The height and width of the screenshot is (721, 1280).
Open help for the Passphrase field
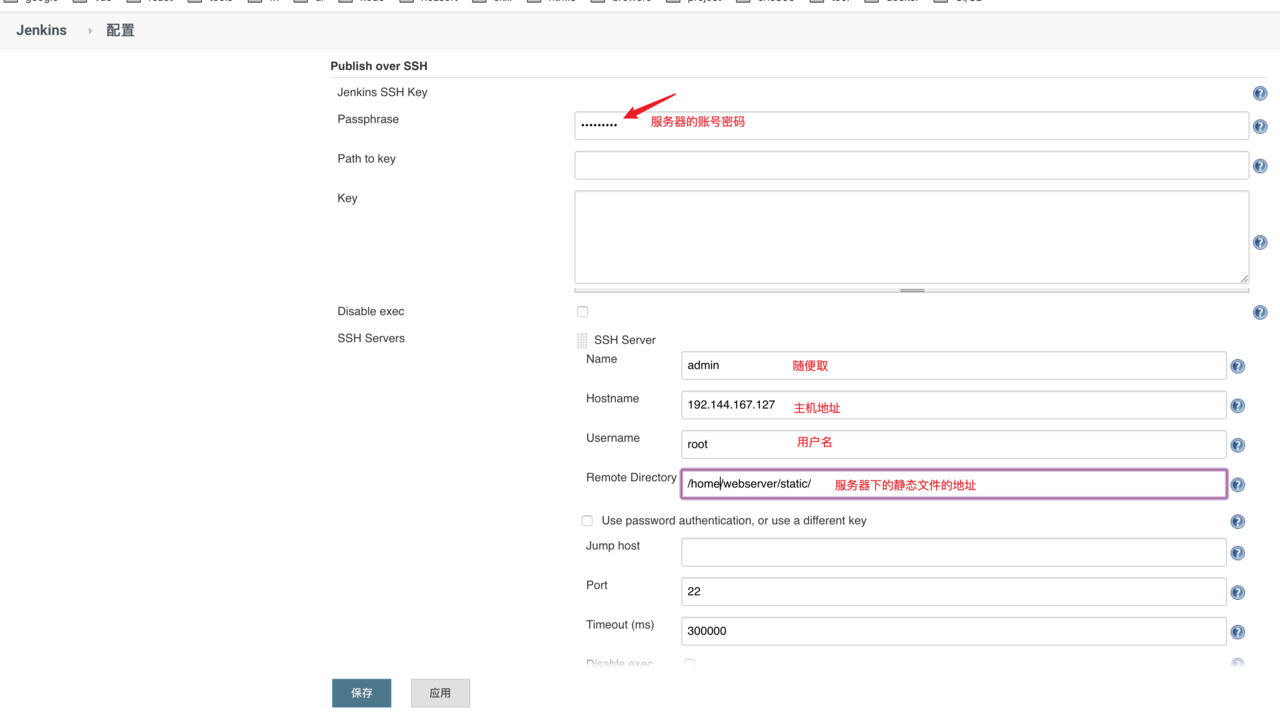point(1259,126)
